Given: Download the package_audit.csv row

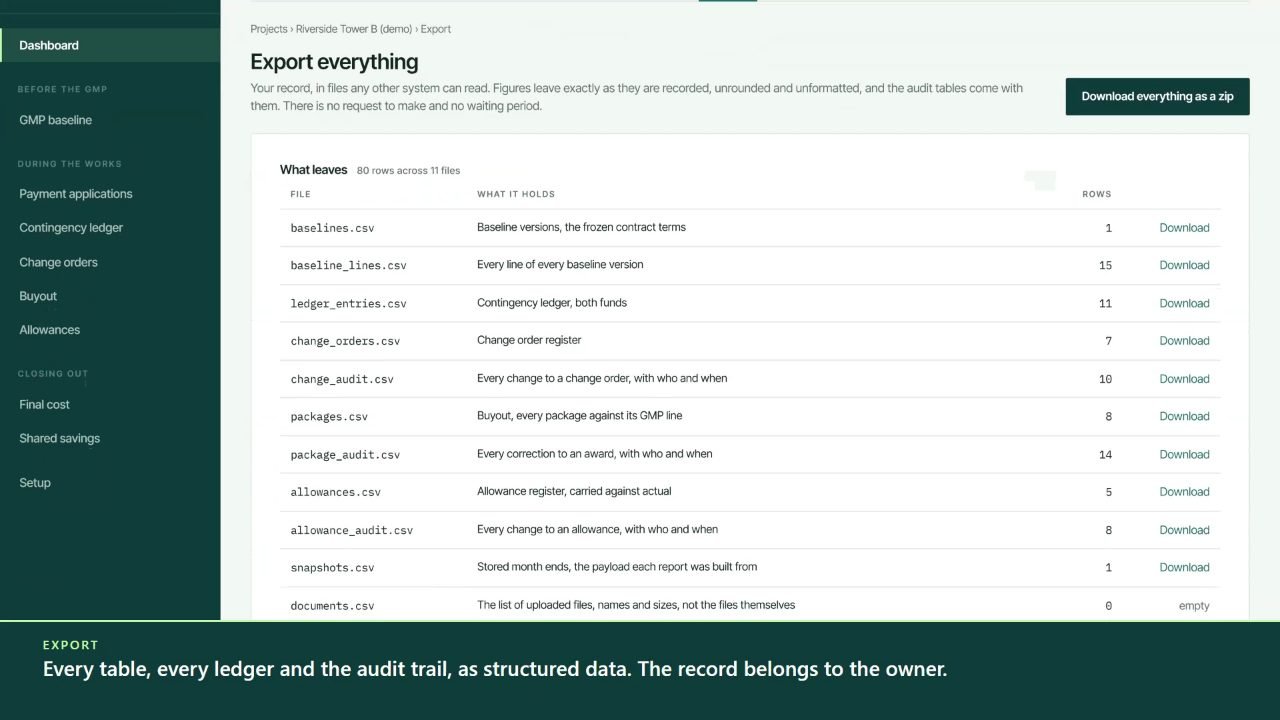Looking at the screenshot, I should click(x=1184, y=454).
